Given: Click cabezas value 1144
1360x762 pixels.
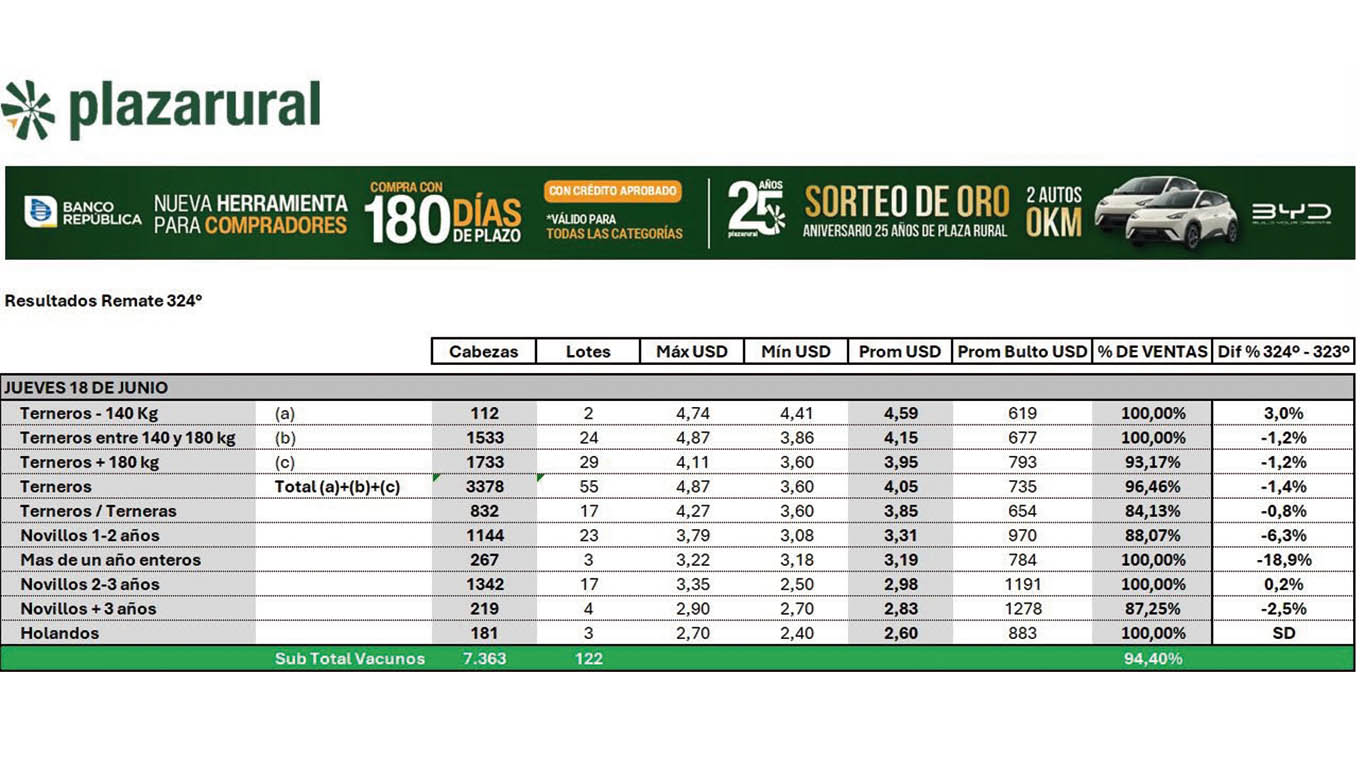Looking at the screenshot, I should (484, 535).
